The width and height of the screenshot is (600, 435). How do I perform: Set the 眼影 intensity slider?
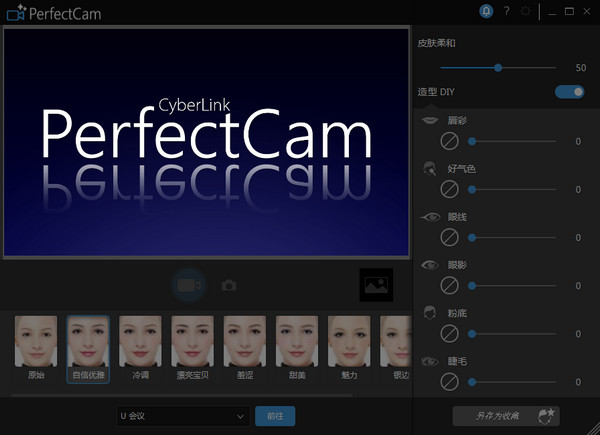[512, 286]
